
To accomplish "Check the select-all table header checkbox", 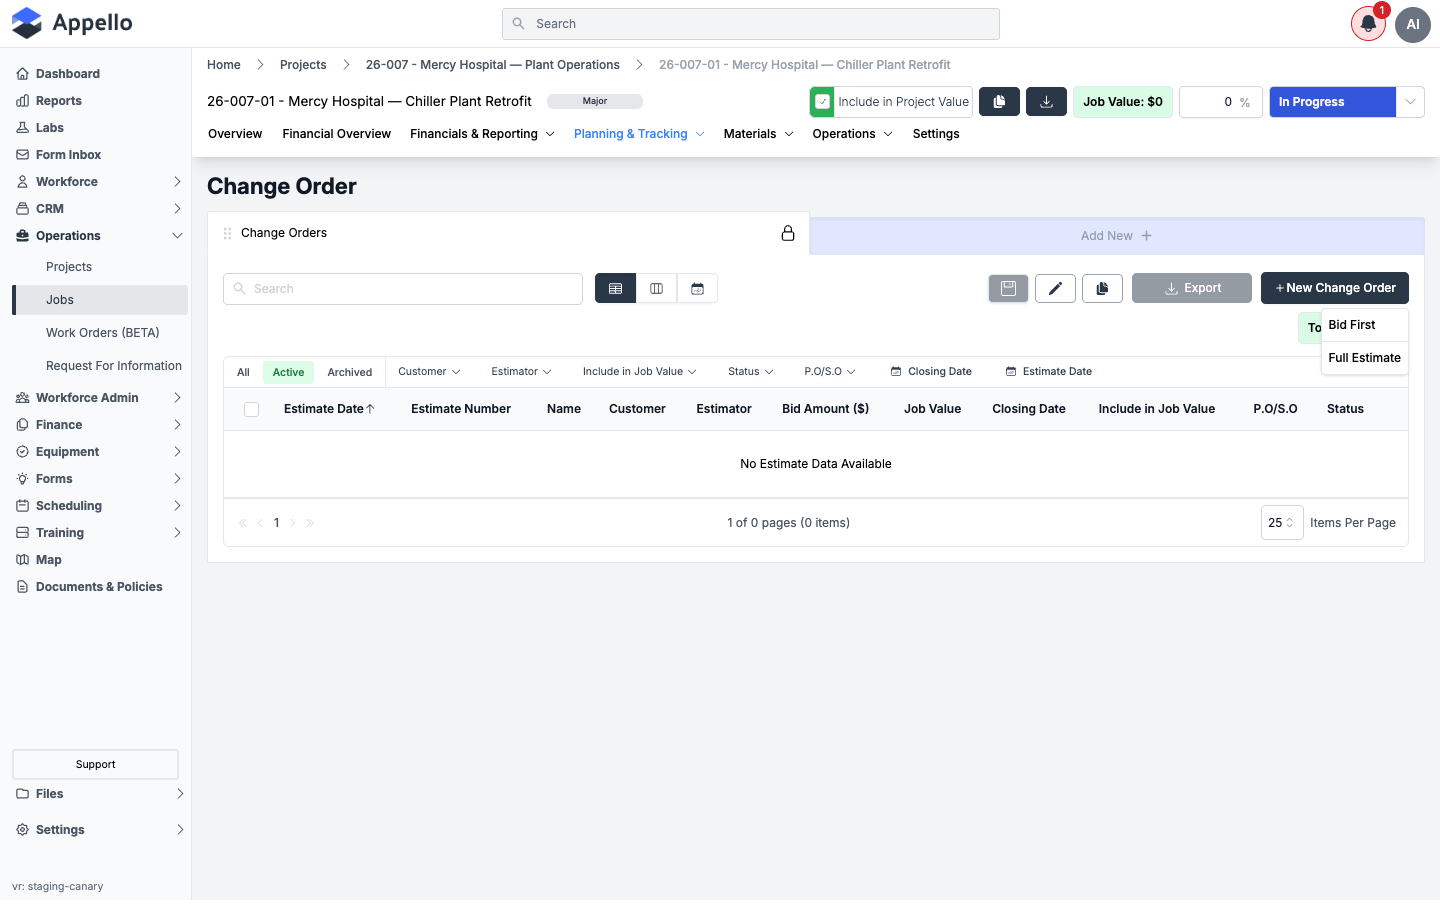I will pyautogui.click(x=252, y=409).
